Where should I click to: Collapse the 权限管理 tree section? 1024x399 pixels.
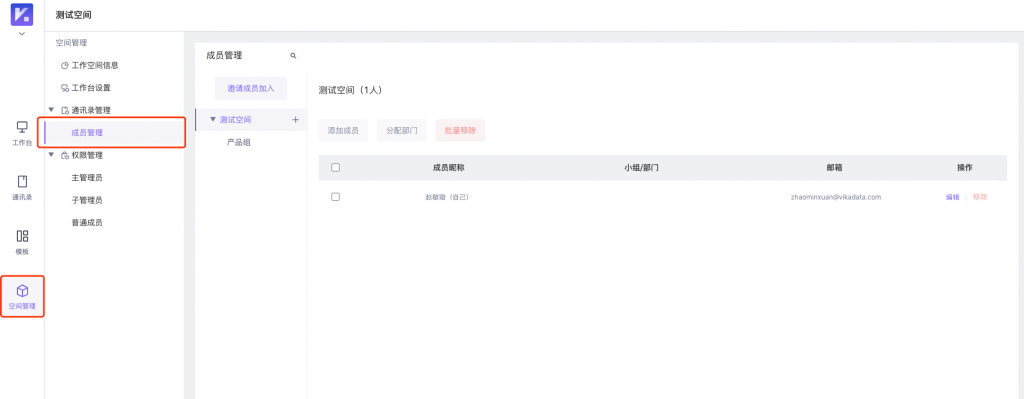click(x=52, y=155)
